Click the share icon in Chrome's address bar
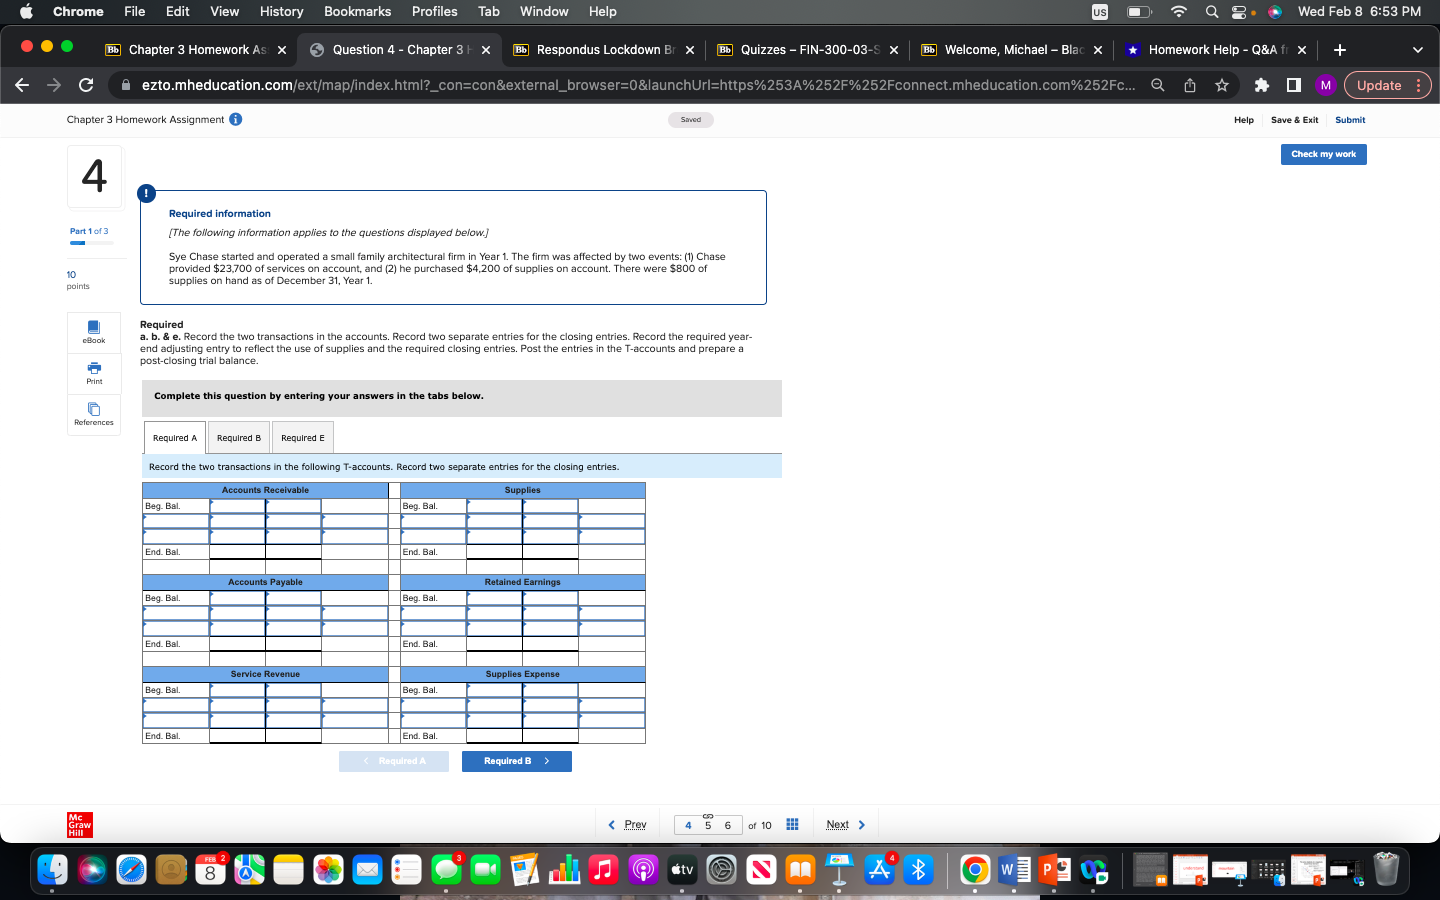 (x=1190, y=85)
